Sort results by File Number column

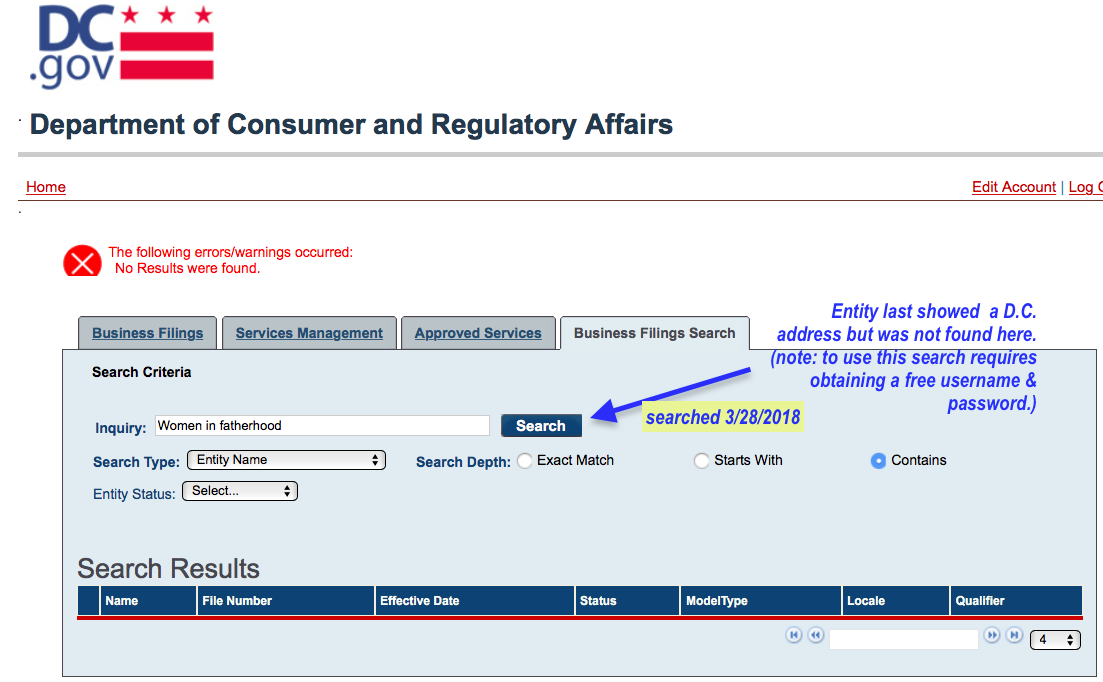coord(237,601)
